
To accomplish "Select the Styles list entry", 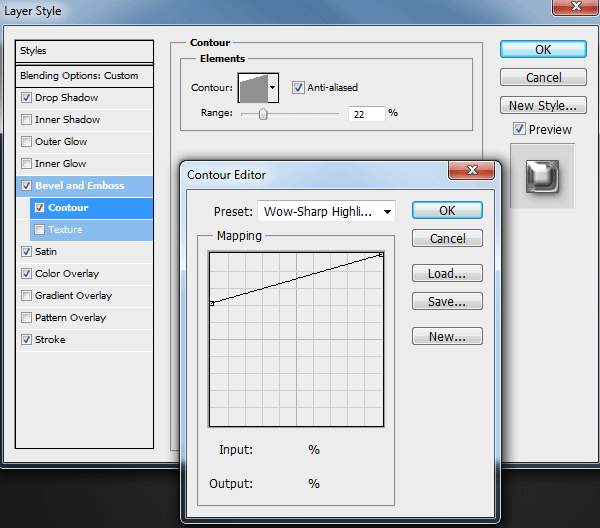I will coord(84,51).
